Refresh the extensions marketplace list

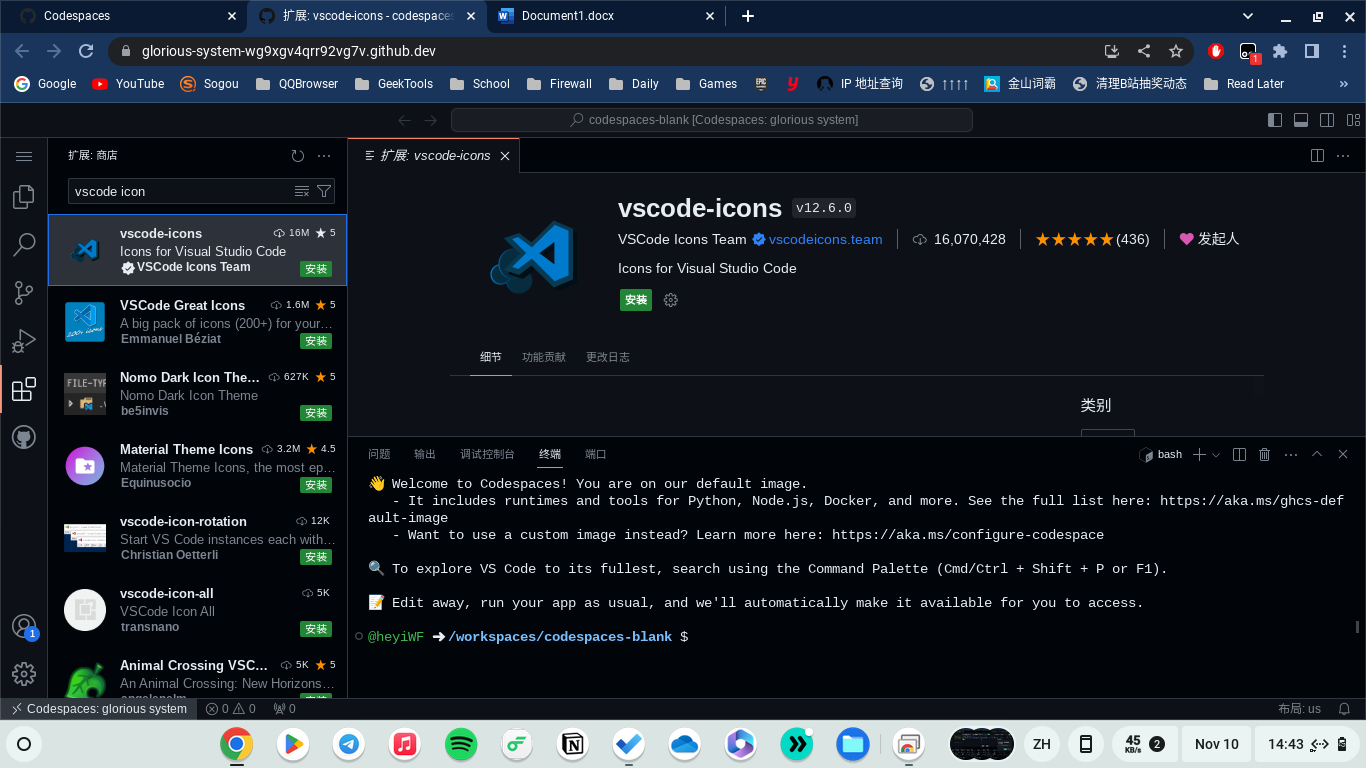[x=297, y=156]
